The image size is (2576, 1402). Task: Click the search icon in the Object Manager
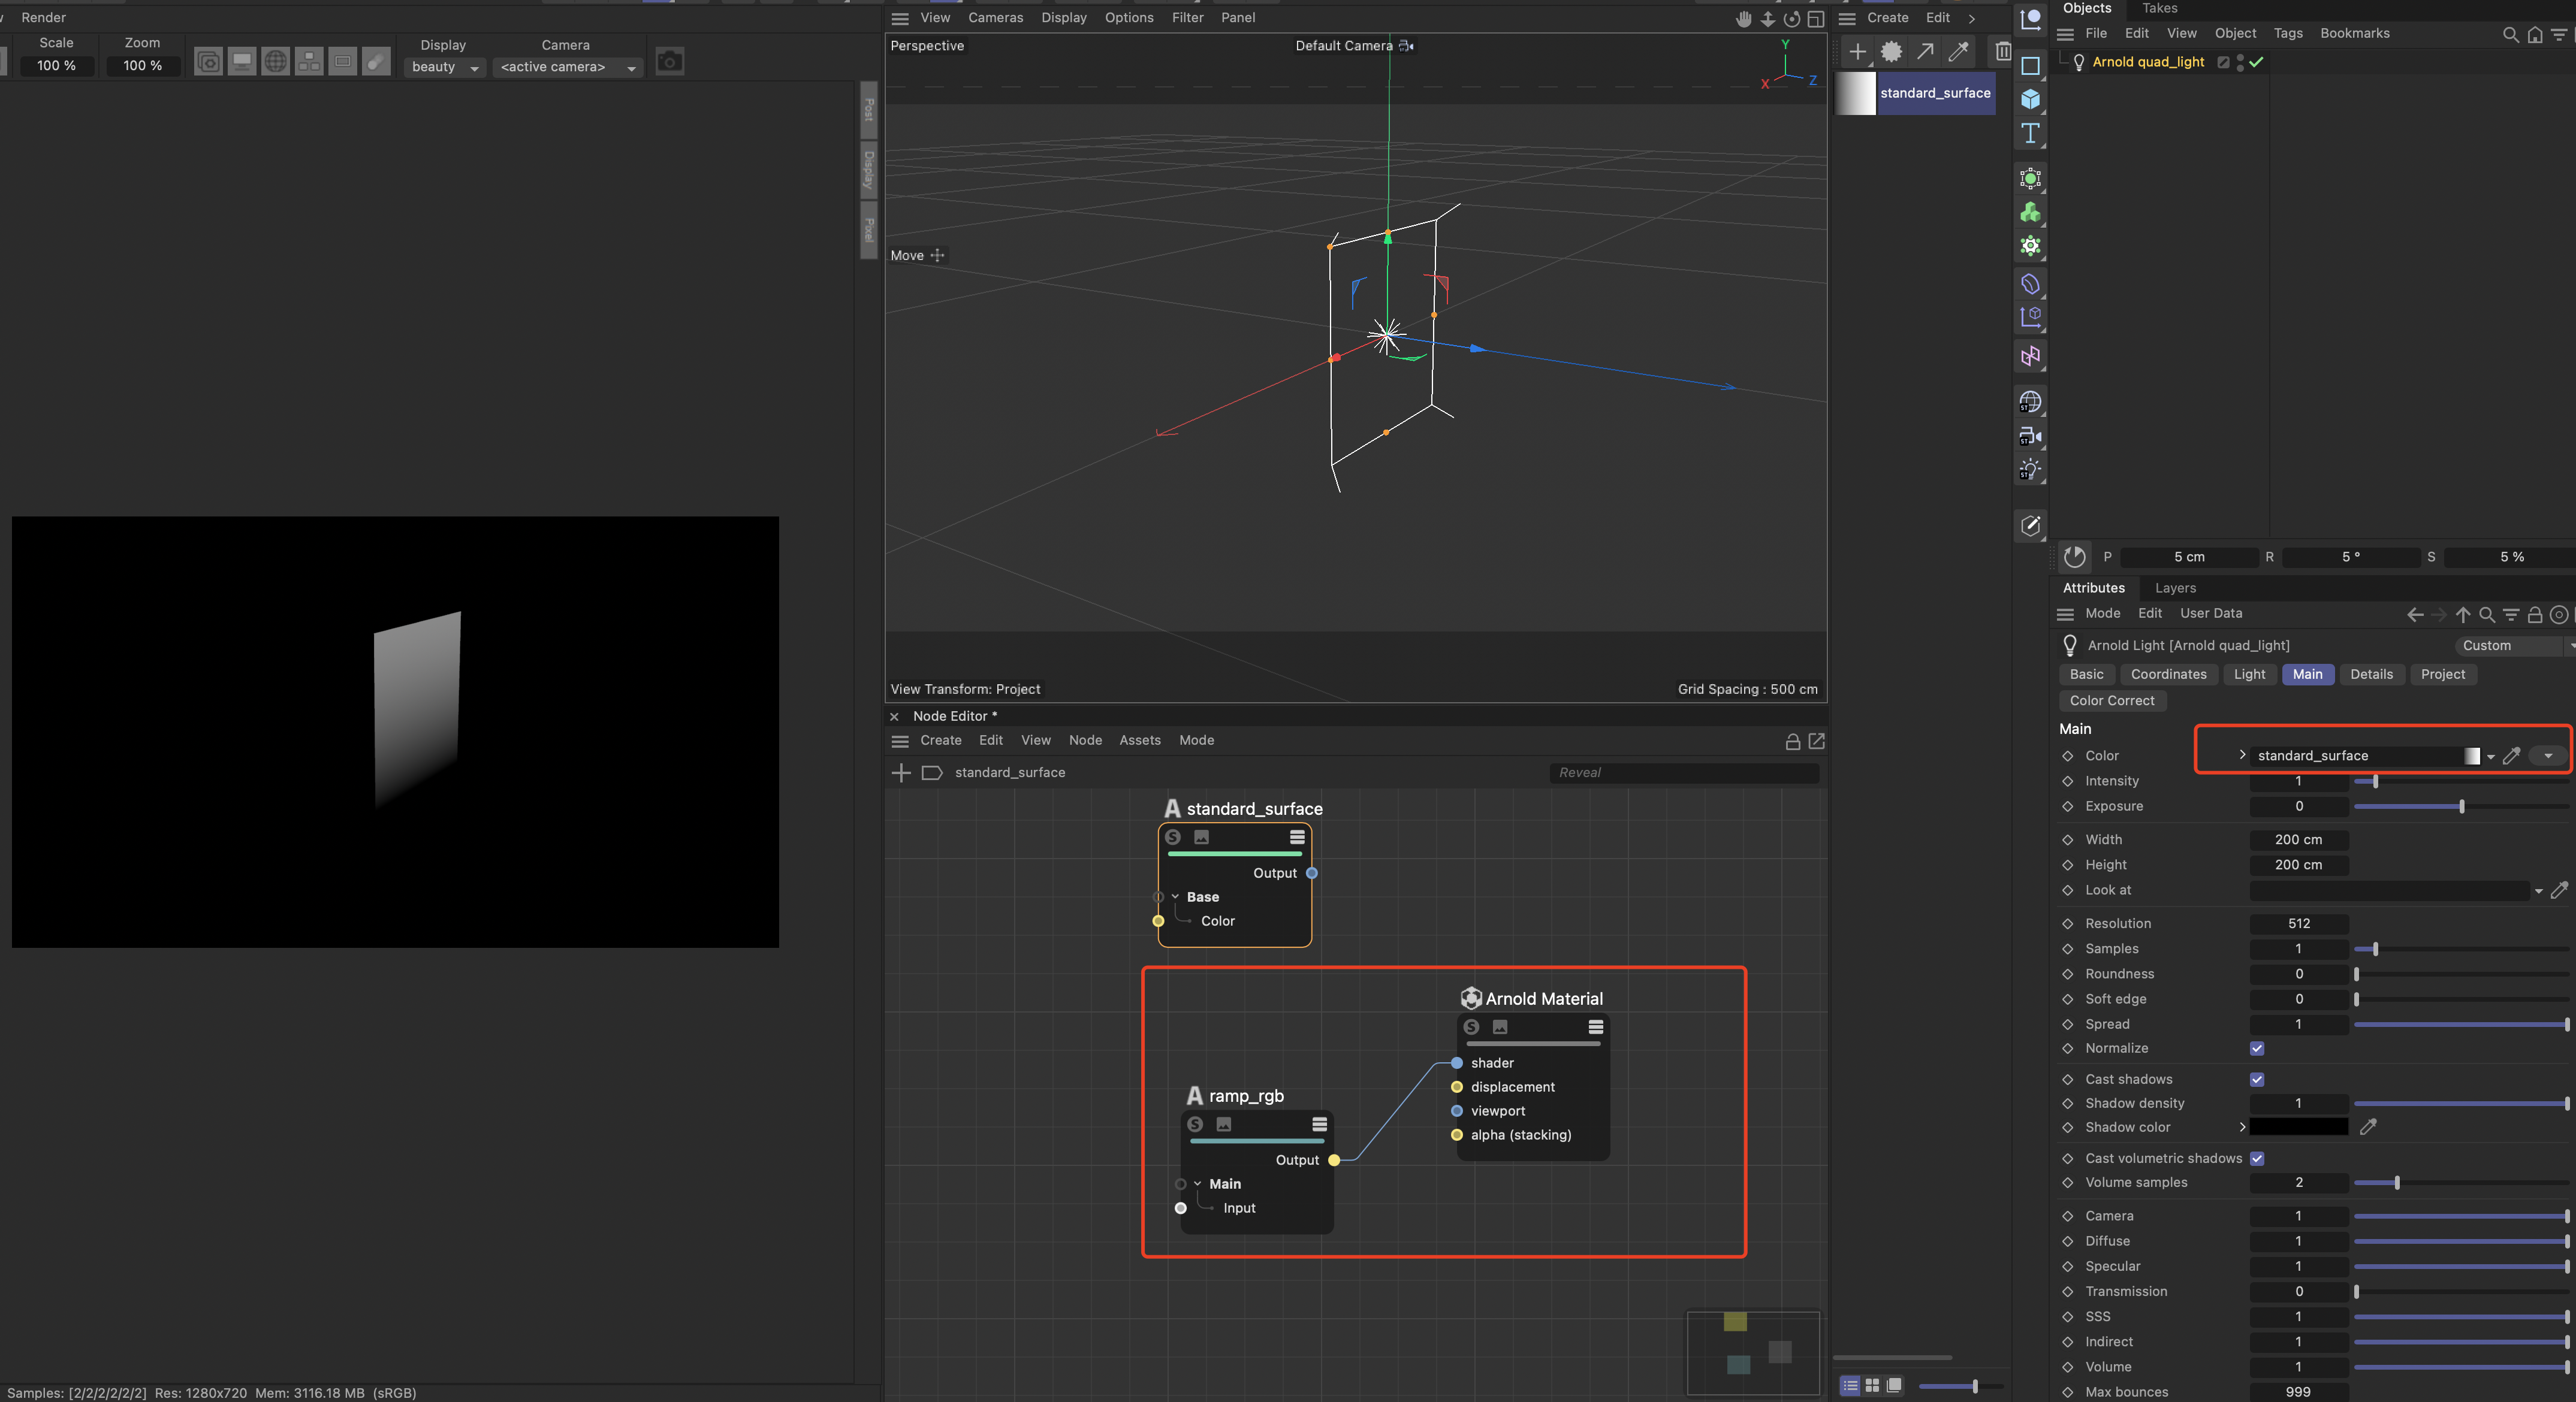(2511, 33)
